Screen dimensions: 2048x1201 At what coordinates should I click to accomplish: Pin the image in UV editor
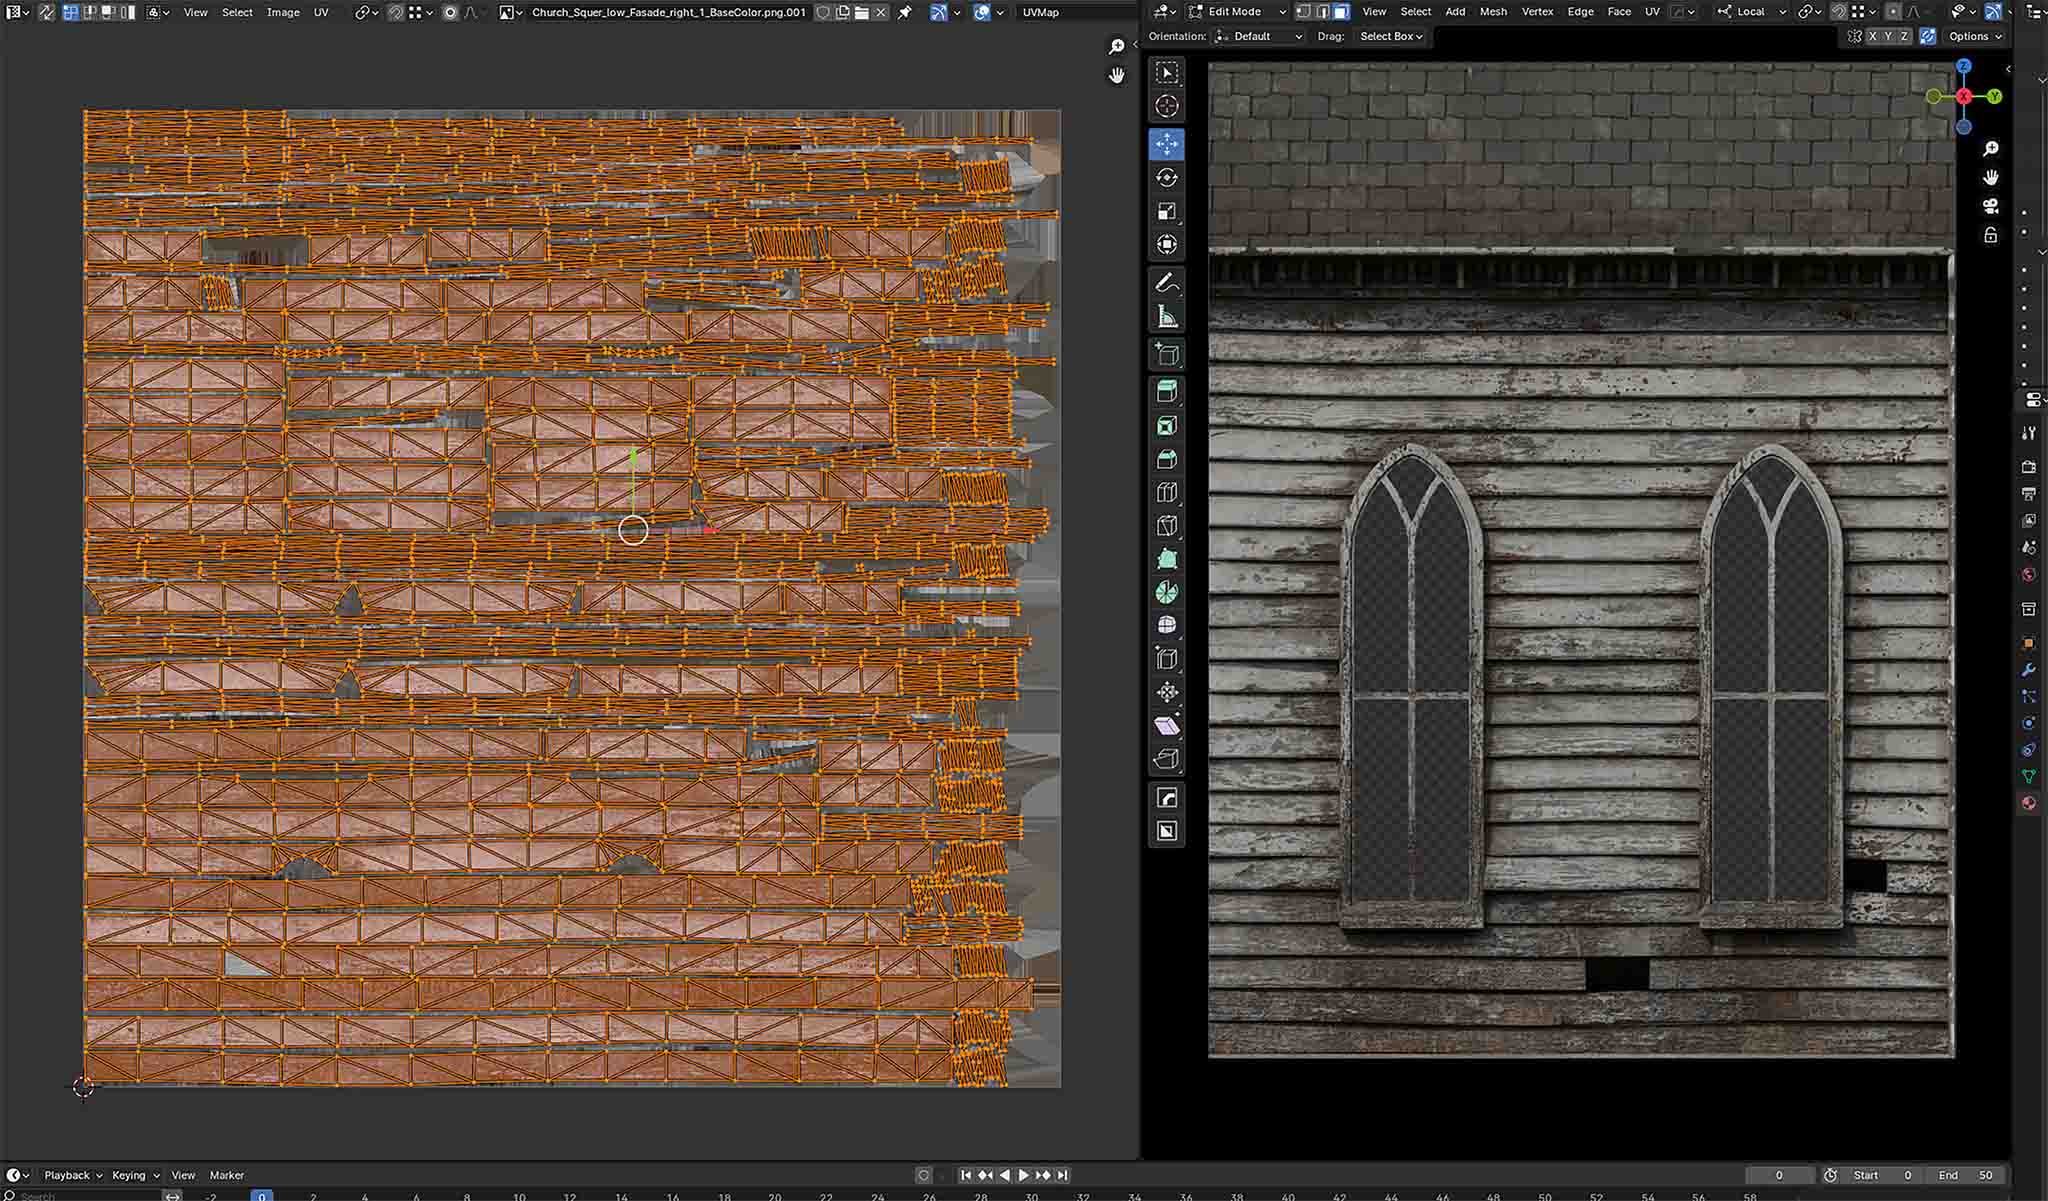905,12
